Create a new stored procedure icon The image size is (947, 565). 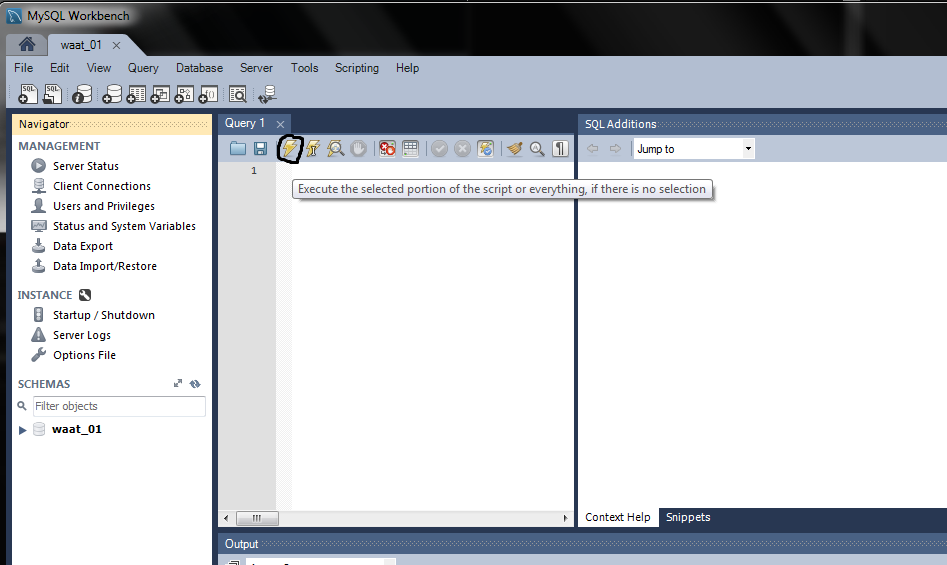tap(184, 94)
